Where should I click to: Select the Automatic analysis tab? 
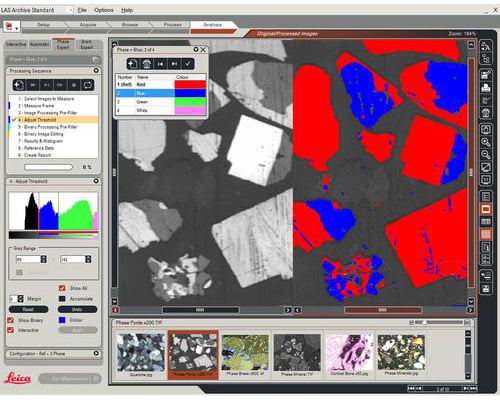pyautogui.click(x=40, y=44)
